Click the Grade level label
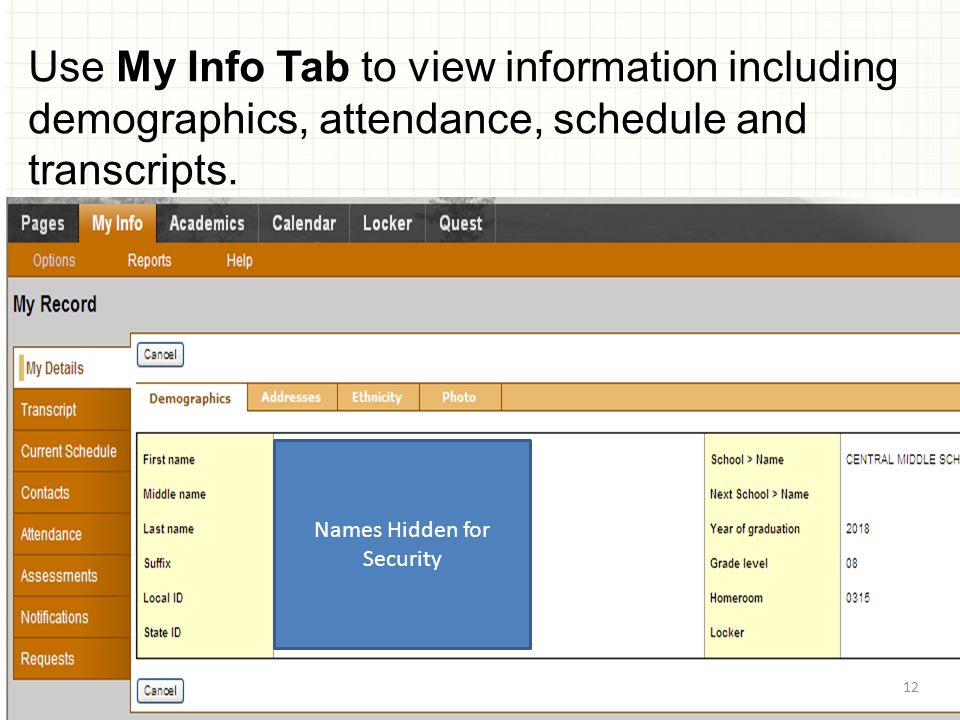The width and height of the screenshot is (960, 720). point(739,563)
